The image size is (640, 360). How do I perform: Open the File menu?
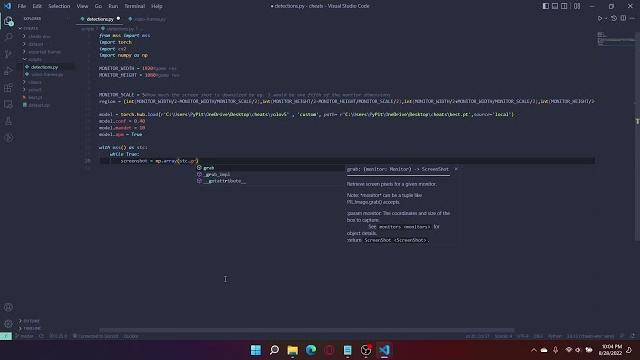[22, 6]
